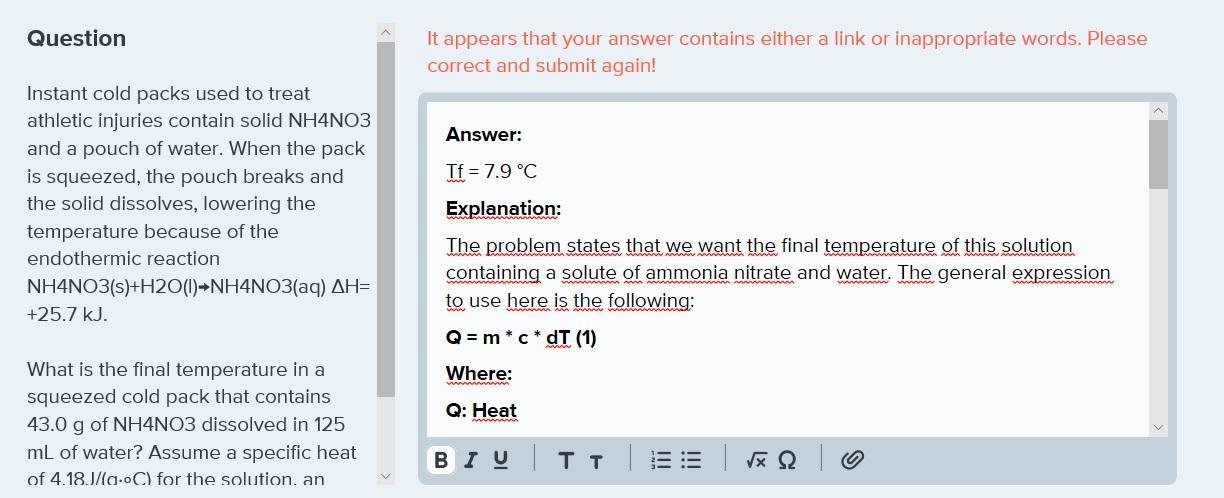Screen dimensions: 1224x498
Task: Apply small heading text size
Action: [x=596, y=461]
